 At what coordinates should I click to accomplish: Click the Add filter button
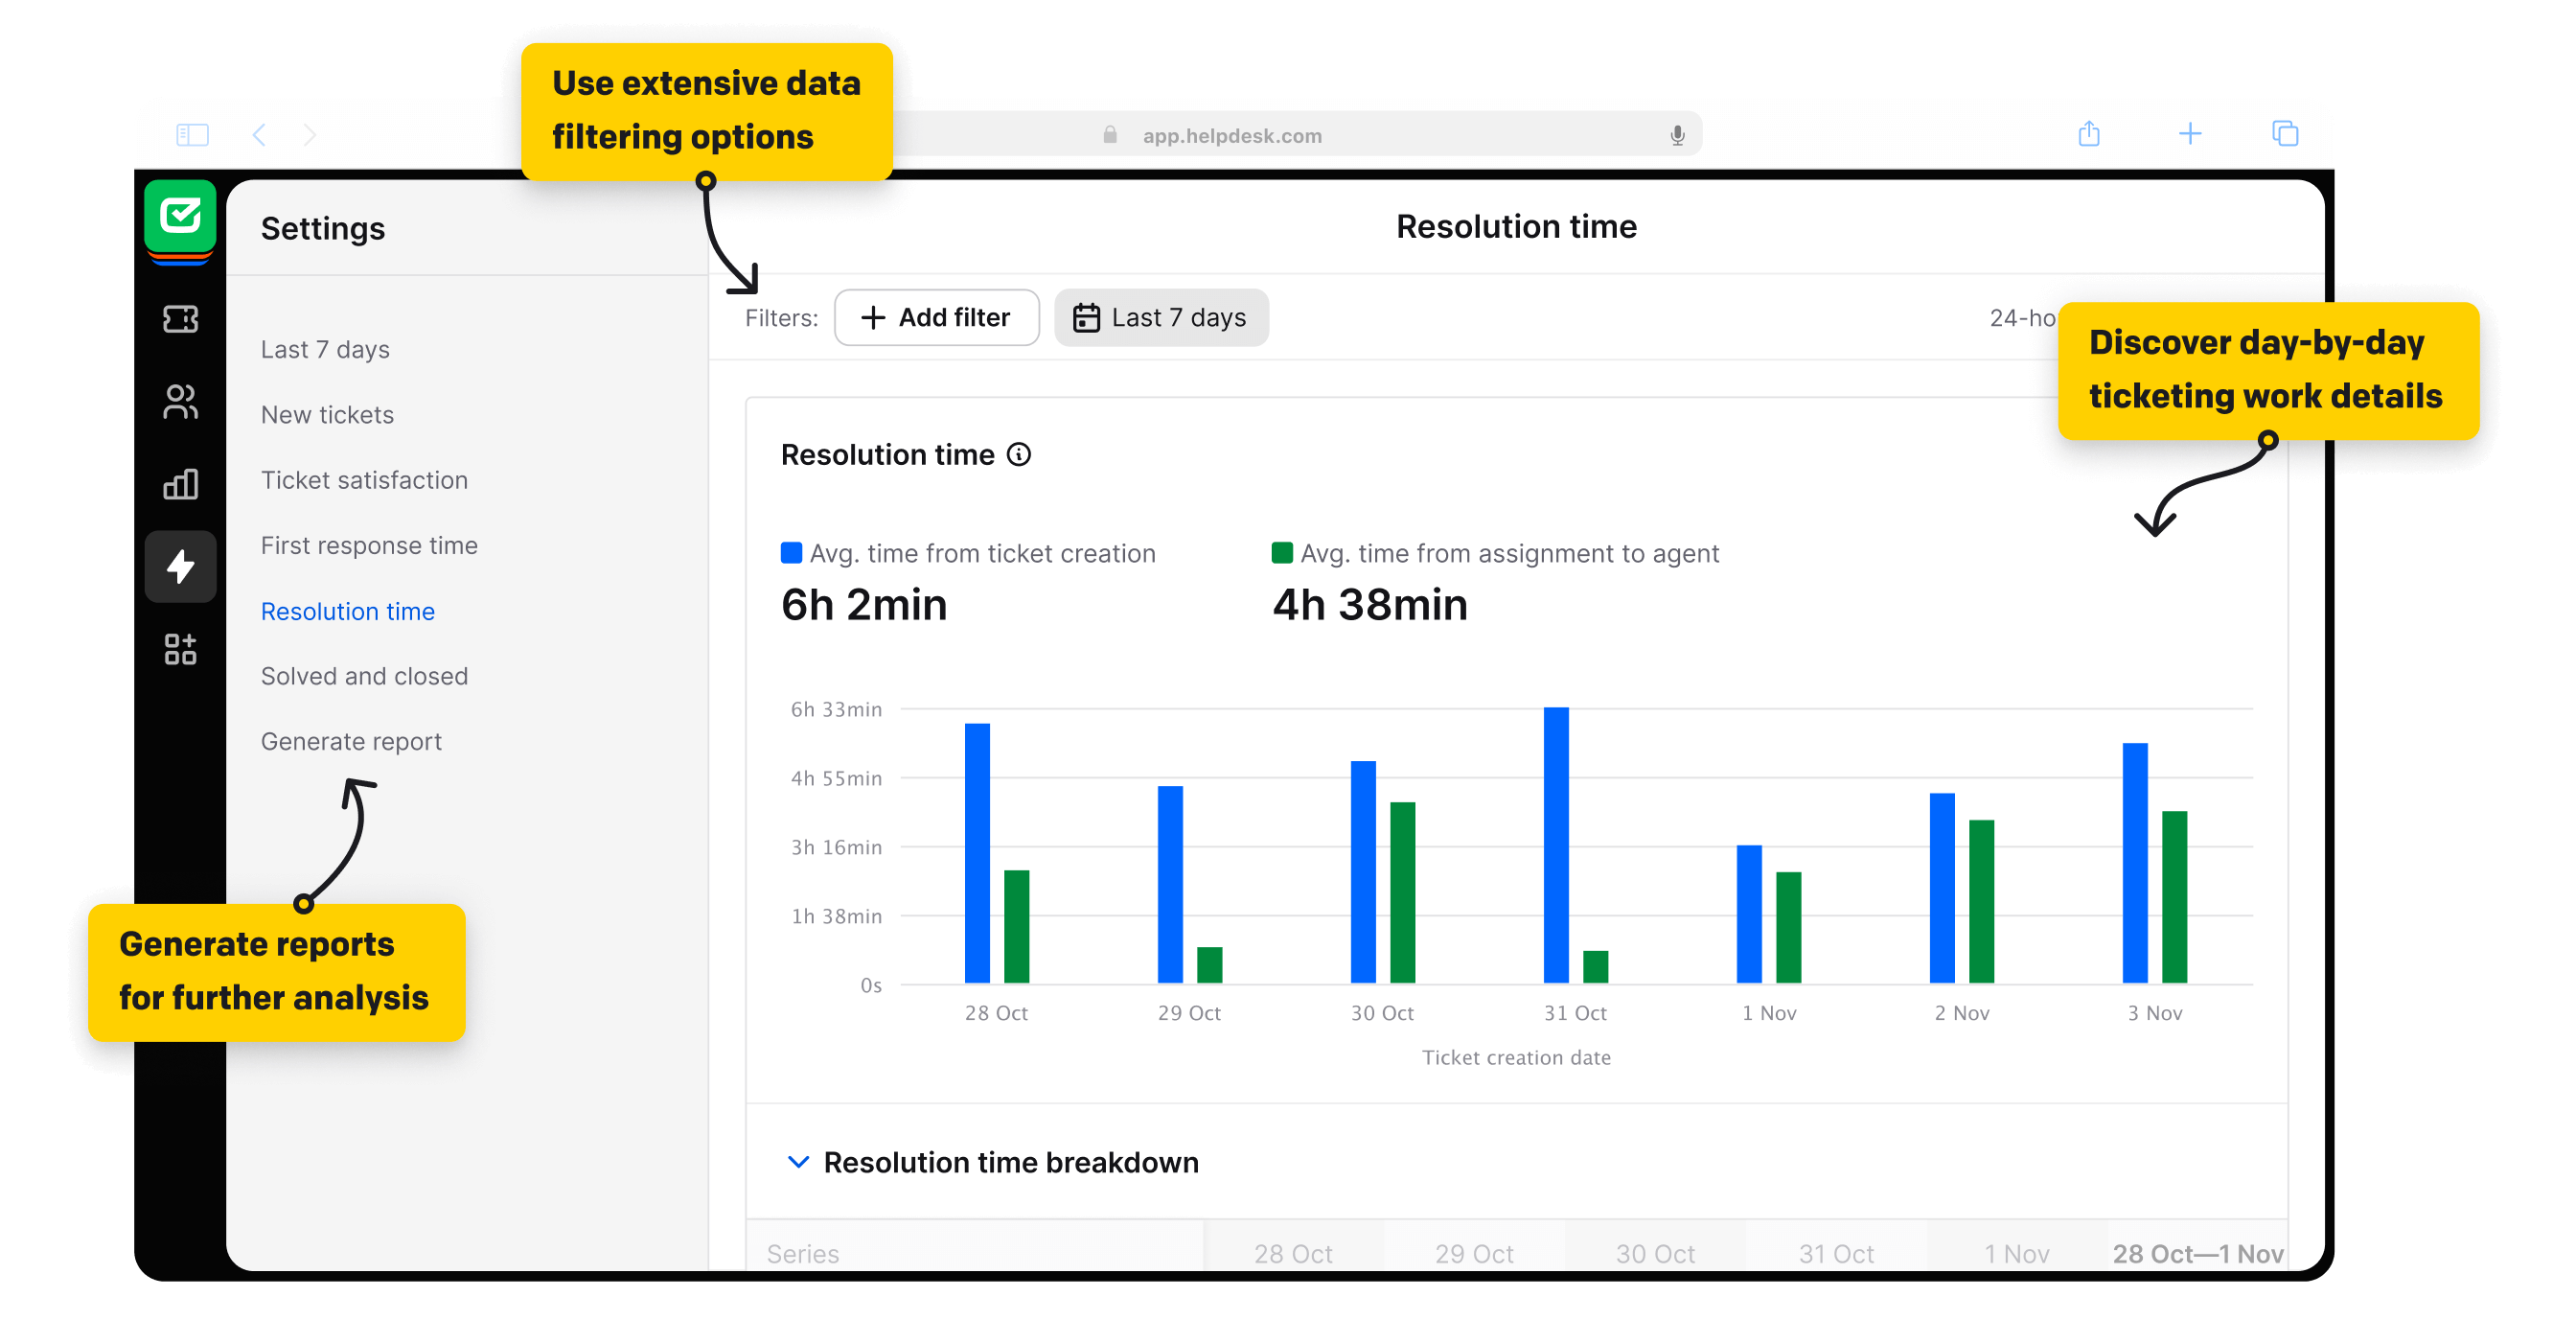936,317
